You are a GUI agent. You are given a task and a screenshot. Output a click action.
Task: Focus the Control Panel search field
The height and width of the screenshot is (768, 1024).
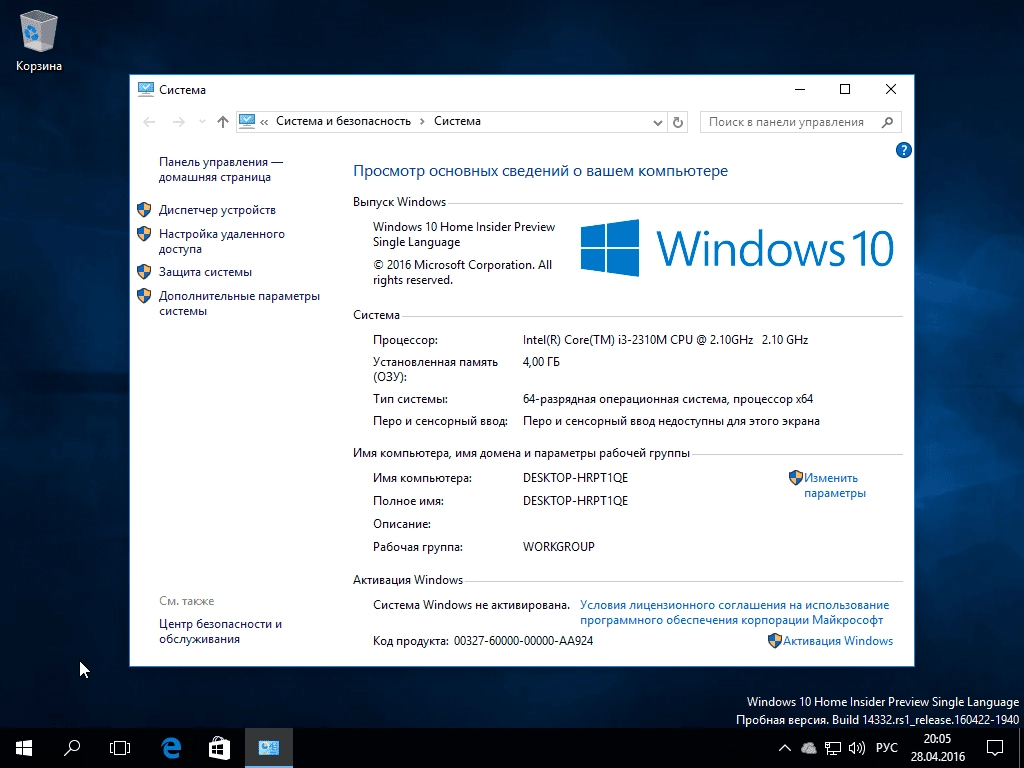800,122
